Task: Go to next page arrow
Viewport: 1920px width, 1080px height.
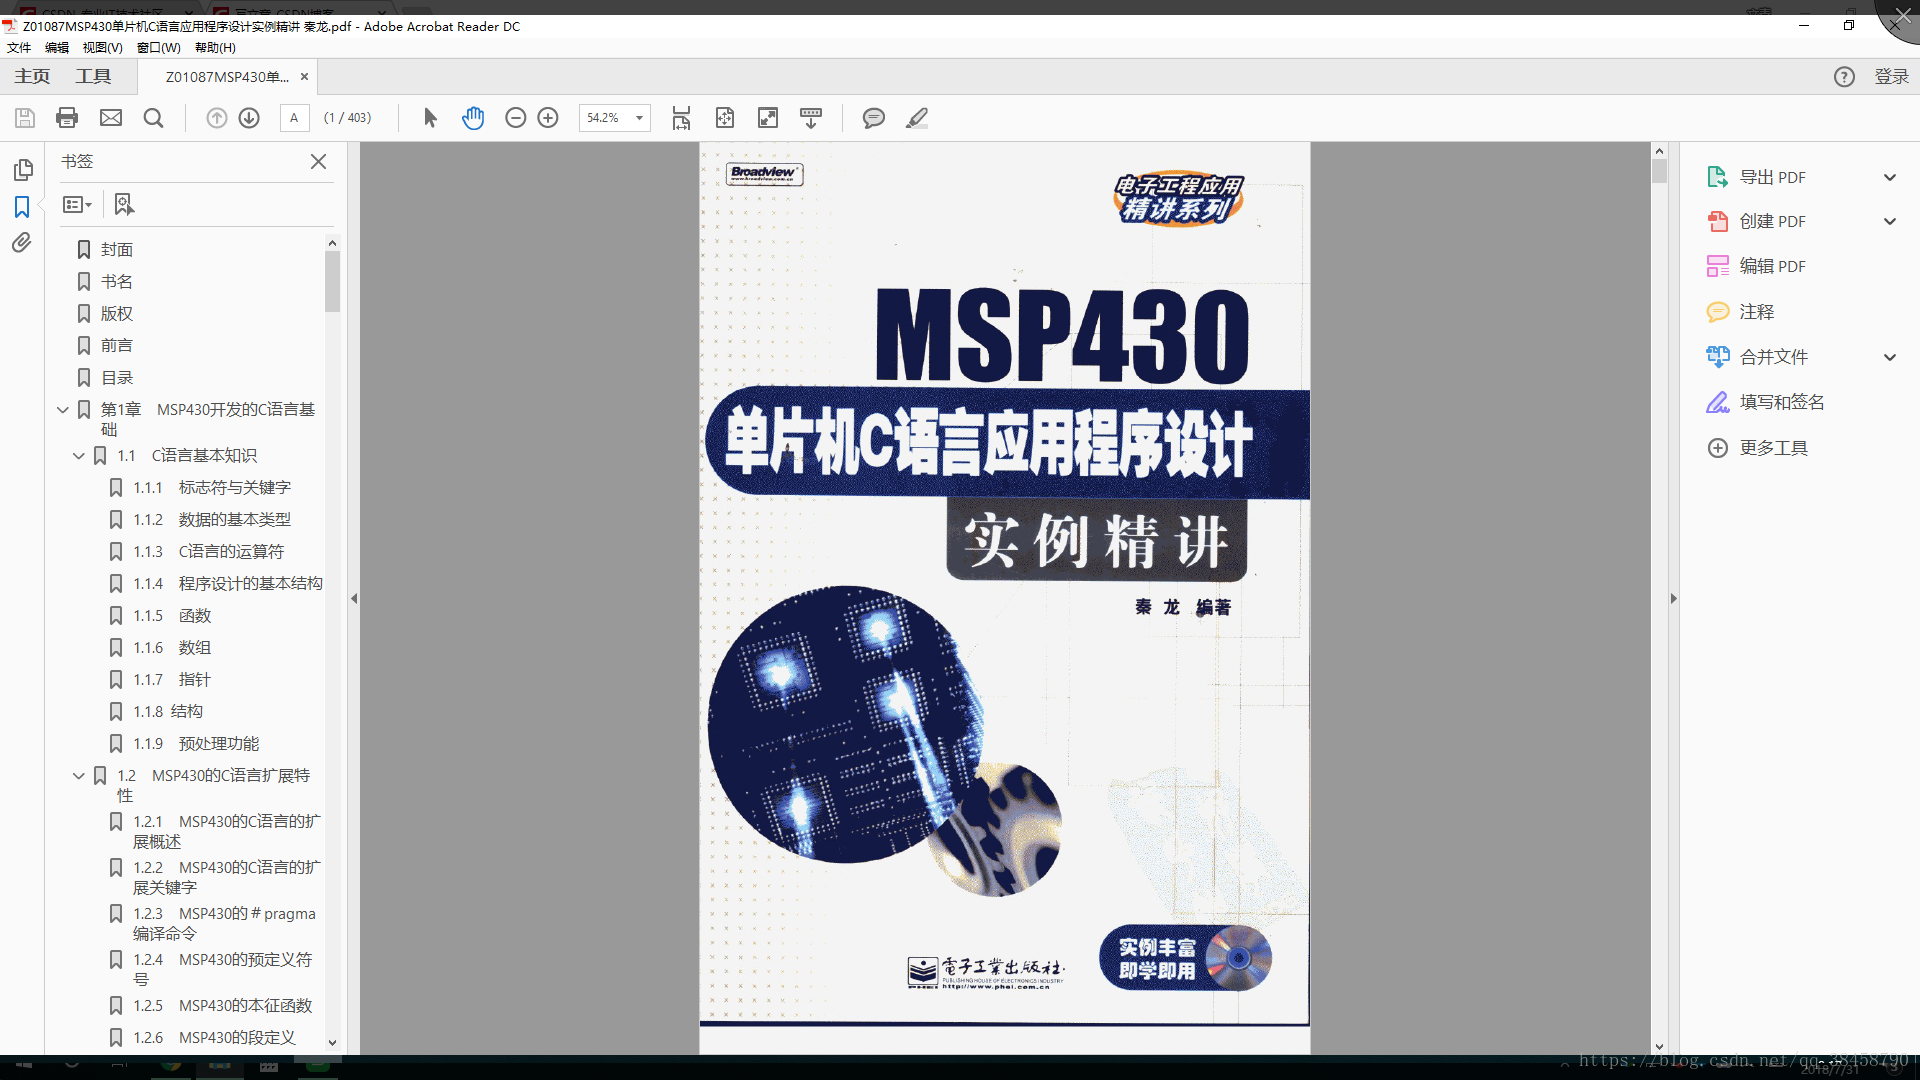Action: coord(249,118)
